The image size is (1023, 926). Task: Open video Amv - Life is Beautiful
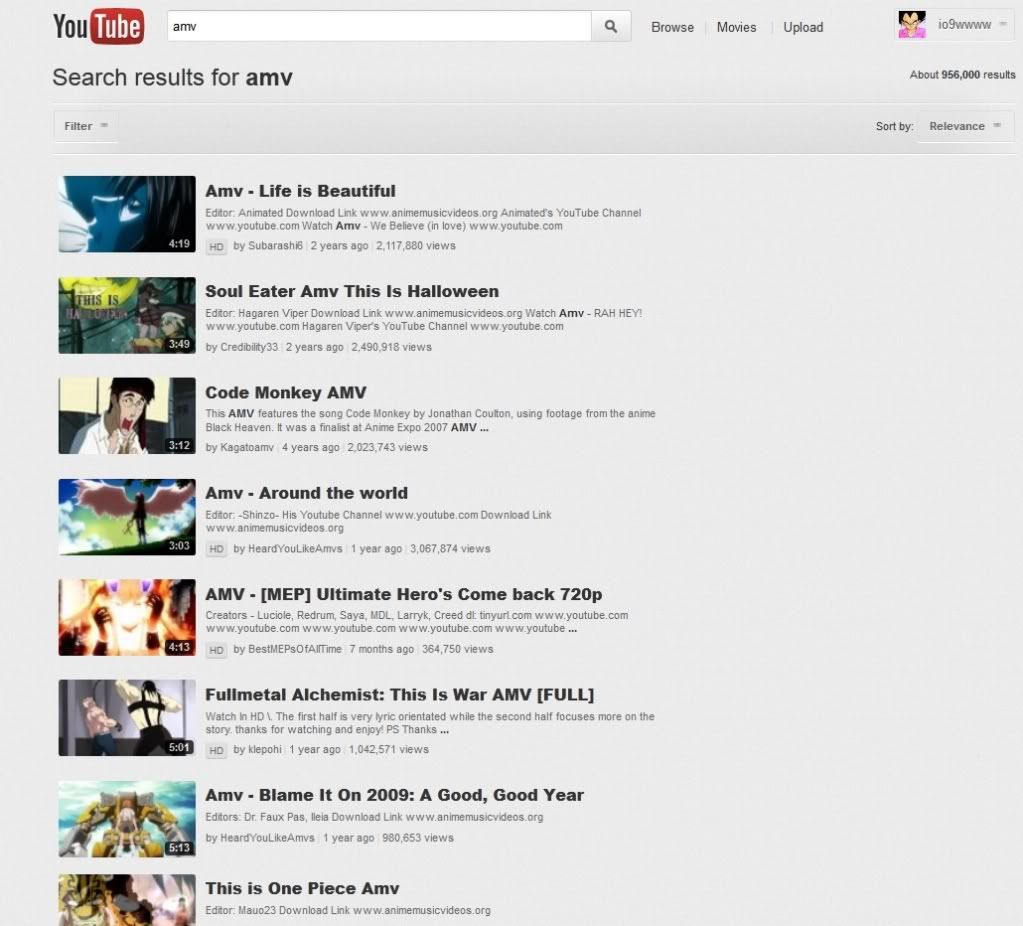point(300,191)
